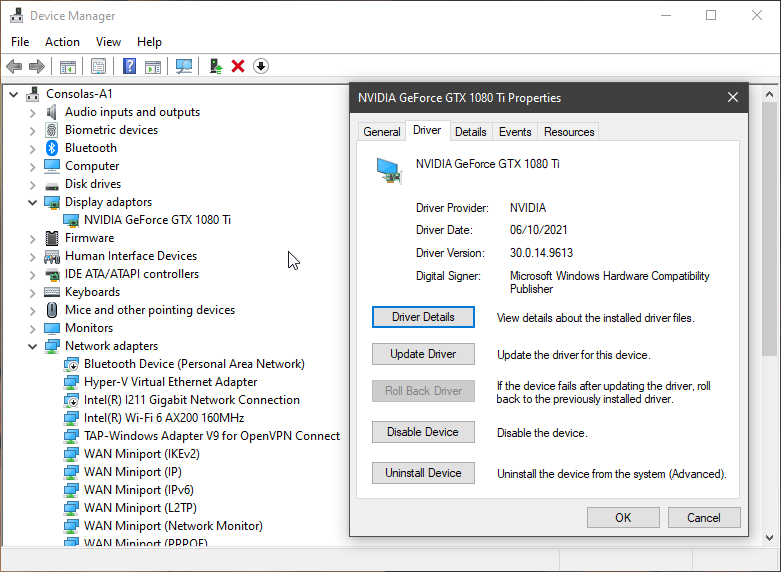Click the device tree vertical scrollbar thumb
Screen dimensions: 781x572
(x=770, y=229)
